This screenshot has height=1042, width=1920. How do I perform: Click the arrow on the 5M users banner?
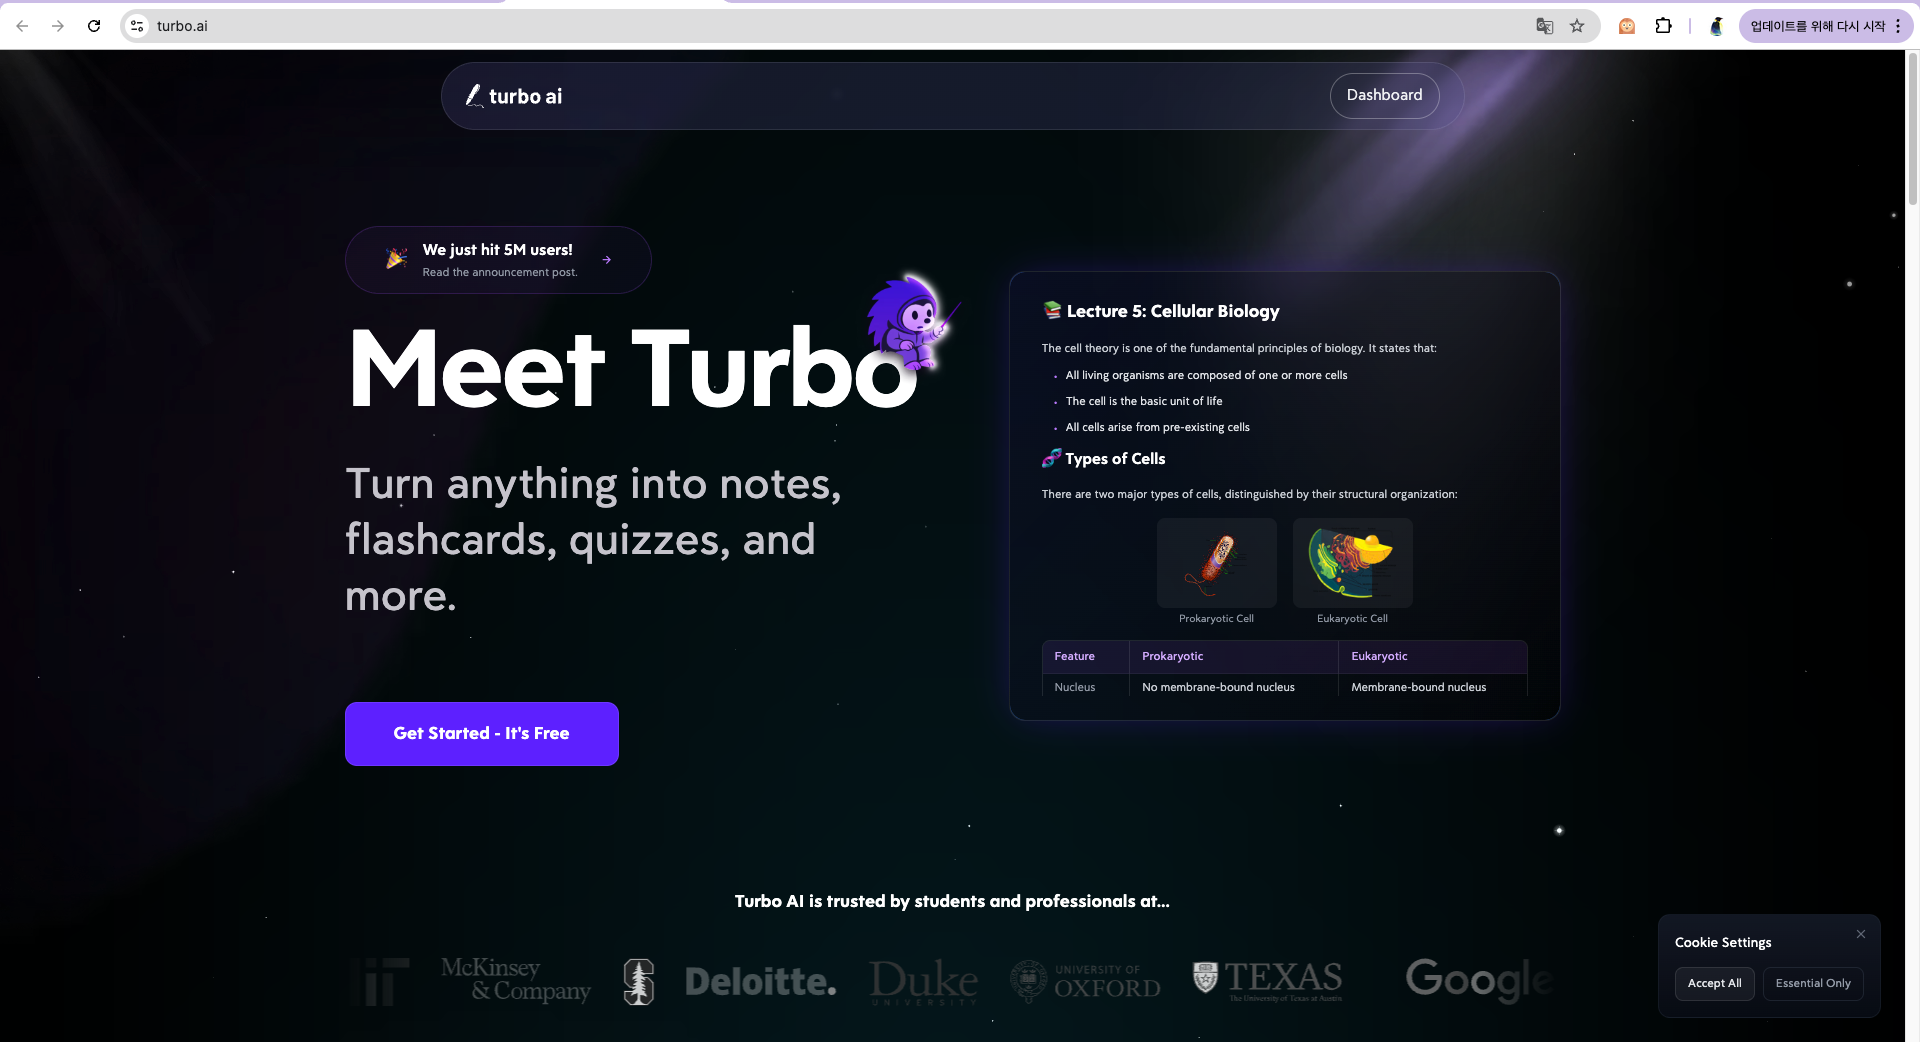607,259
